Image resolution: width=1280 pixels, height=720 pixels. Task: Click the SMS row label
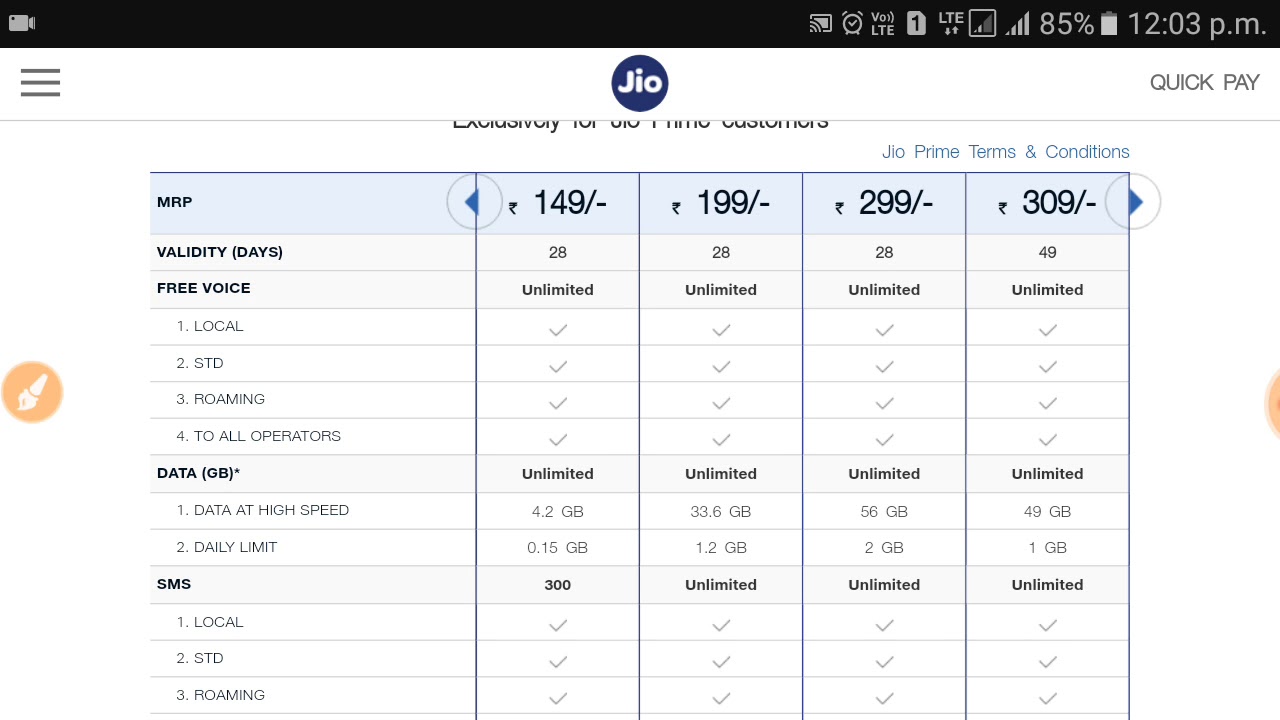pyautogui.click(x=174, y=584)
